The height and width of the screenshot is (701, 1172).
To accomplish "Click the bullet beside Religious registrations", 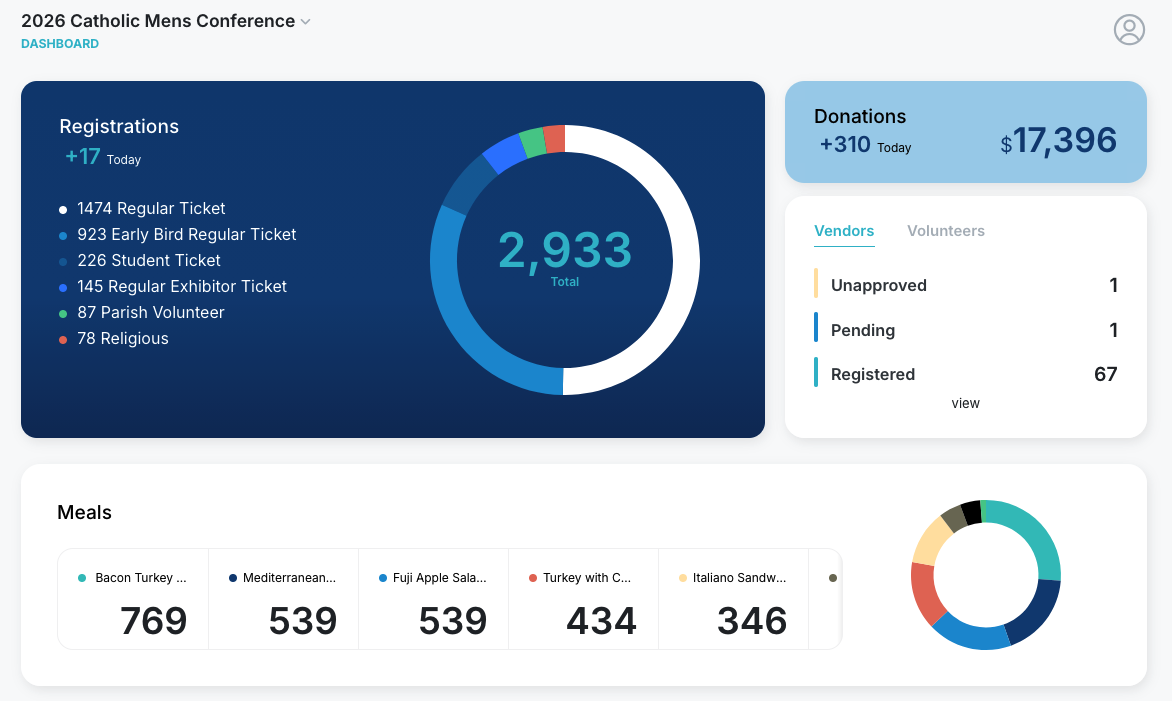I will 63,338.
